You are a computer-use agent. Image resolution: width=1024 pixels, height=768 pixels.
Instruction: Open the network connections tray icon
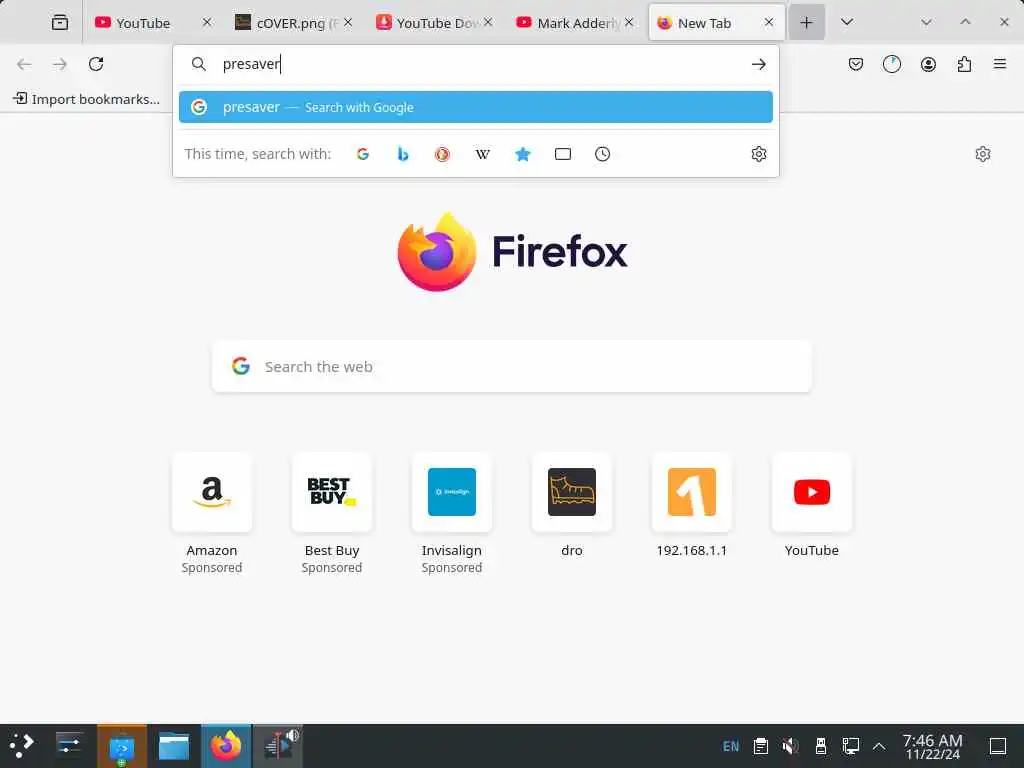(850, 746)
